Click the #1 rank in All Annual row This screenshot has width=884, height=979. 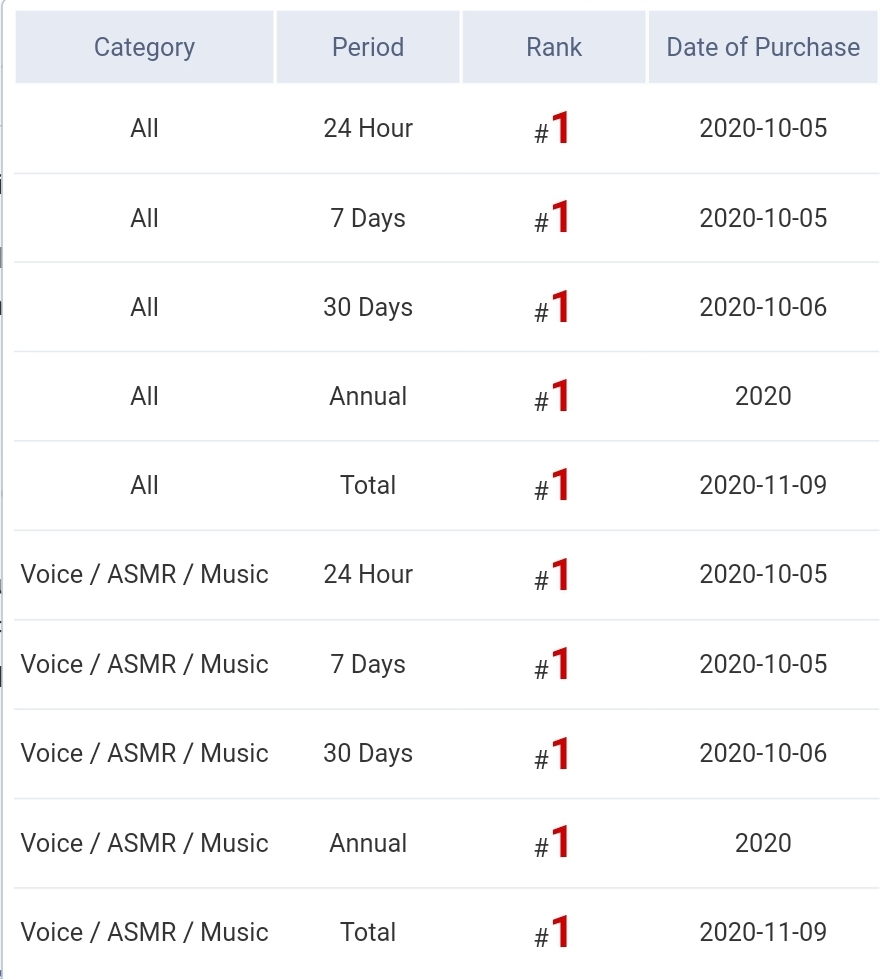553,397
